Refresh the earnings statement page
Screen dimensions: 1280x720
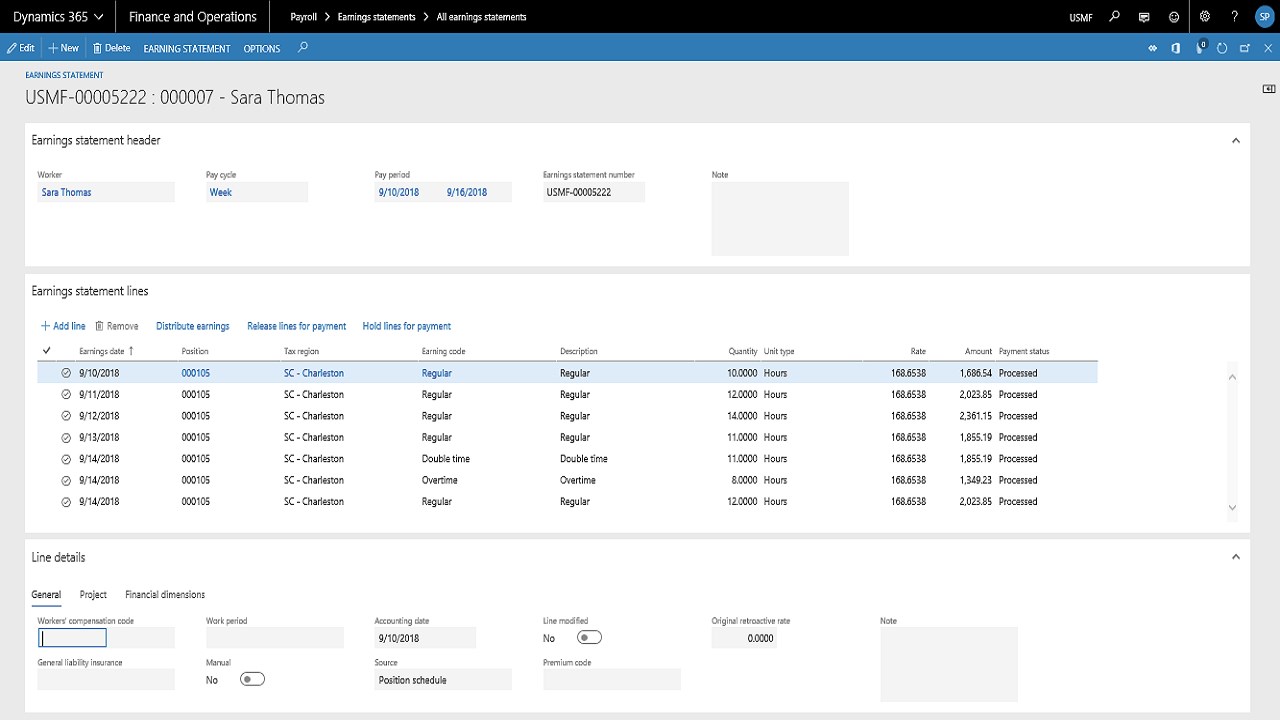[1222, 48]
